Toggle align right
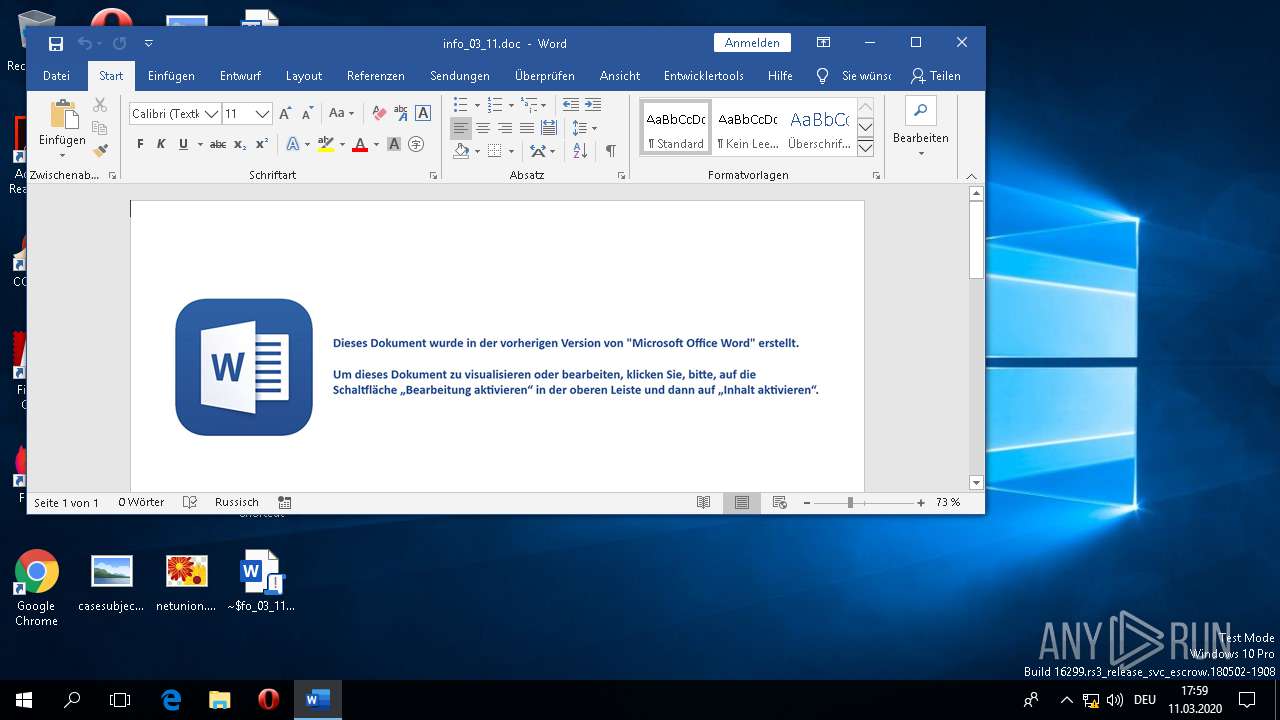Viewport: 1280px width, 720px height. point(505,128)
